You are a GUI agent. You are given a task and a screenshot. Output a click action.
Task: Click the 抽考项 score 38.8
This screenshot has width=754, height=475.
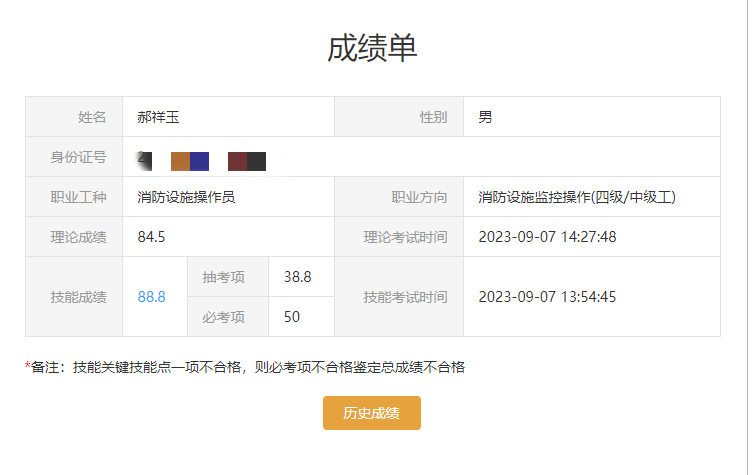point(297,277)
